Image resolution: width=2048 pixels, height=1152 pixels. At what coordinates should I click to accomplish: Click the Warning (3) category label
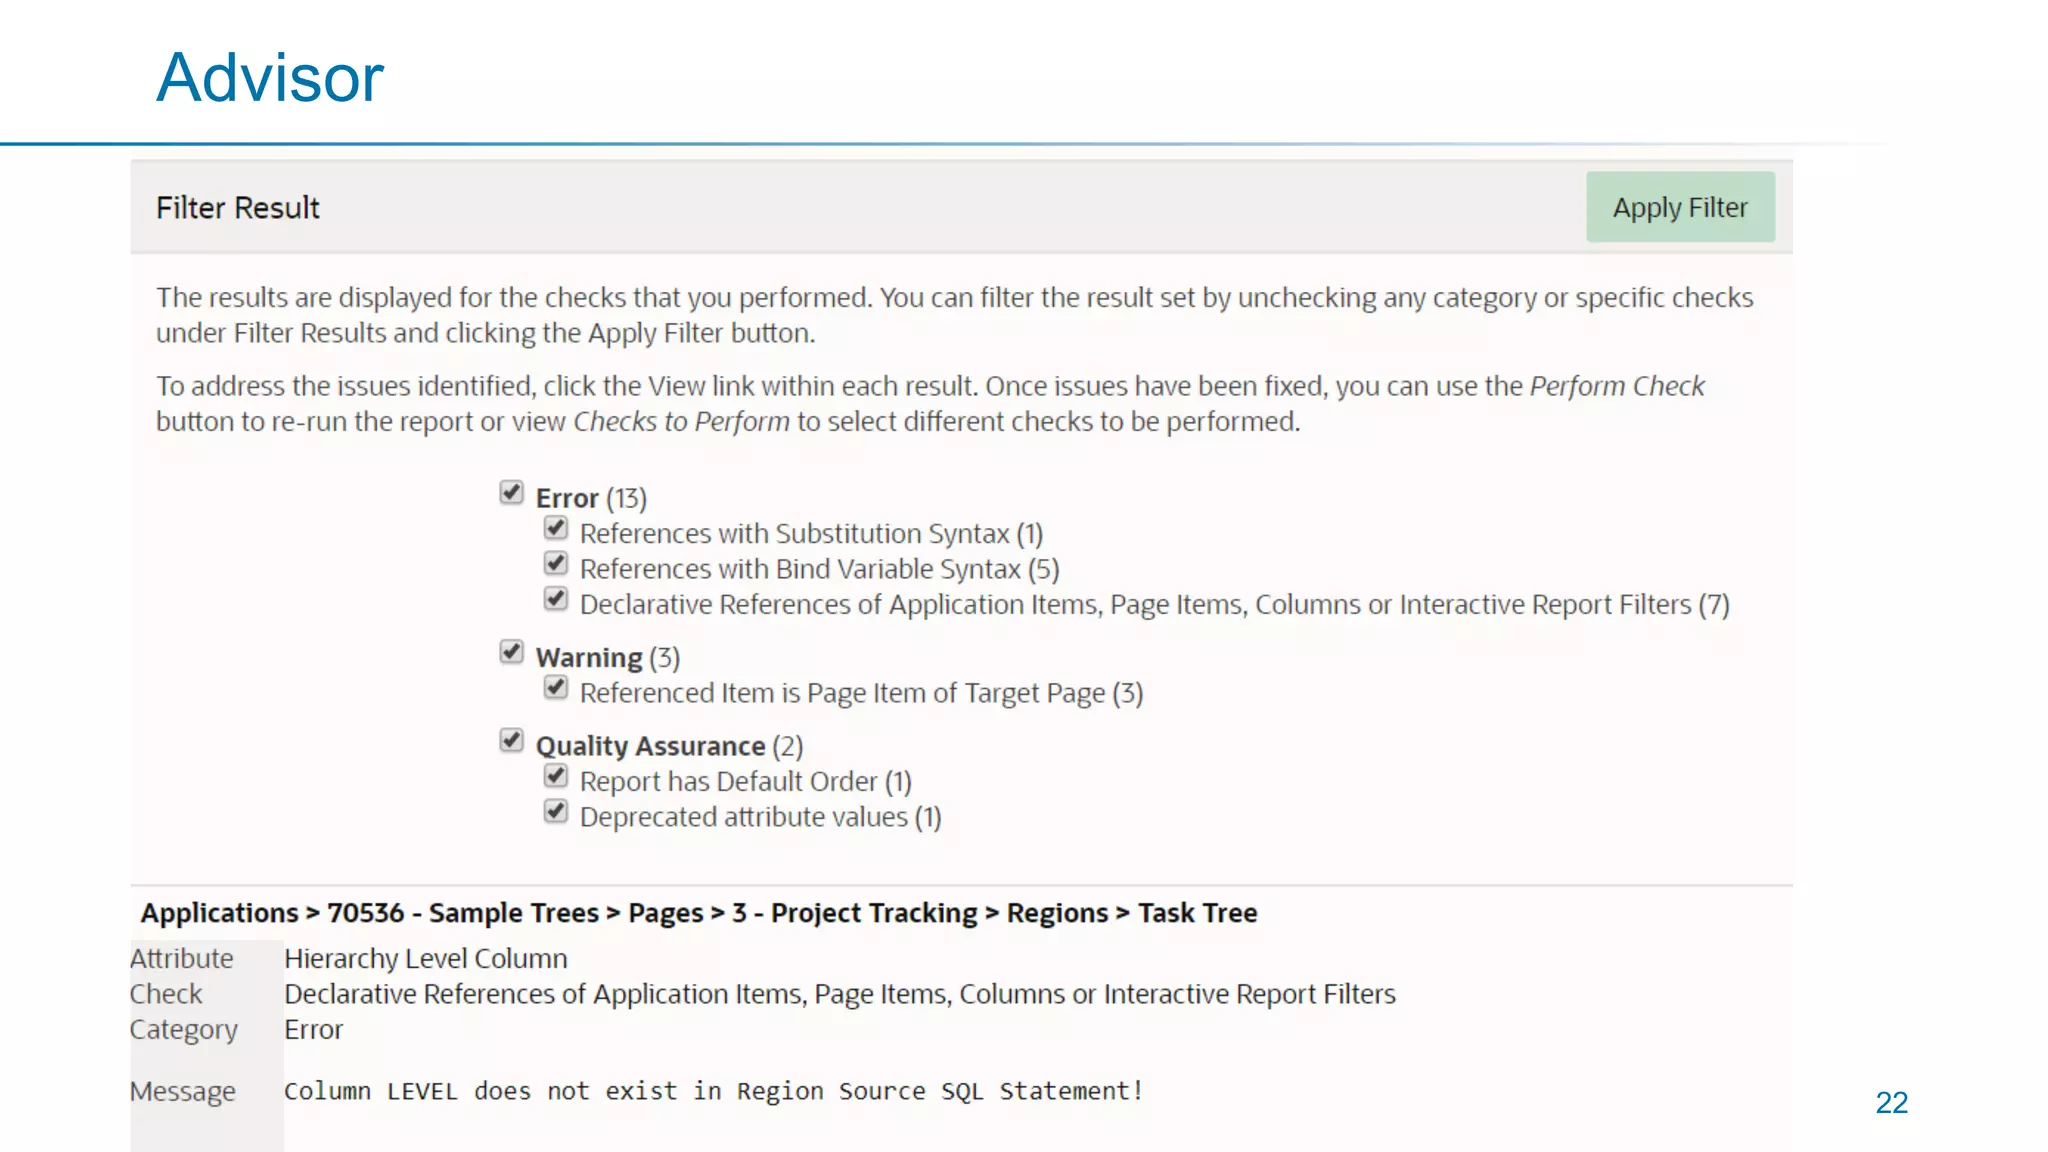click(x=607, y=658)
